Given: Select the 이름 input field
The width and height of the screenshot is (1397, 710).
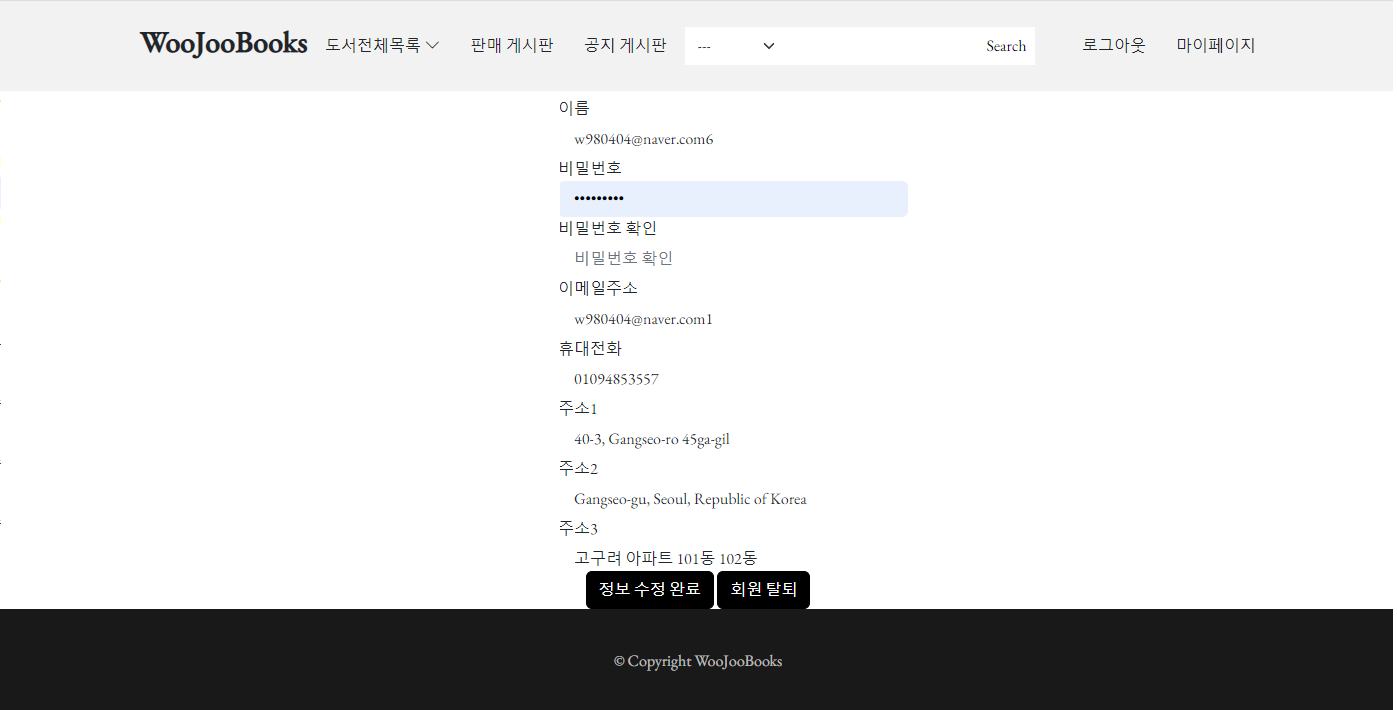Looking at the screenshot, I should pyautogui.click(x=734, y=139).
